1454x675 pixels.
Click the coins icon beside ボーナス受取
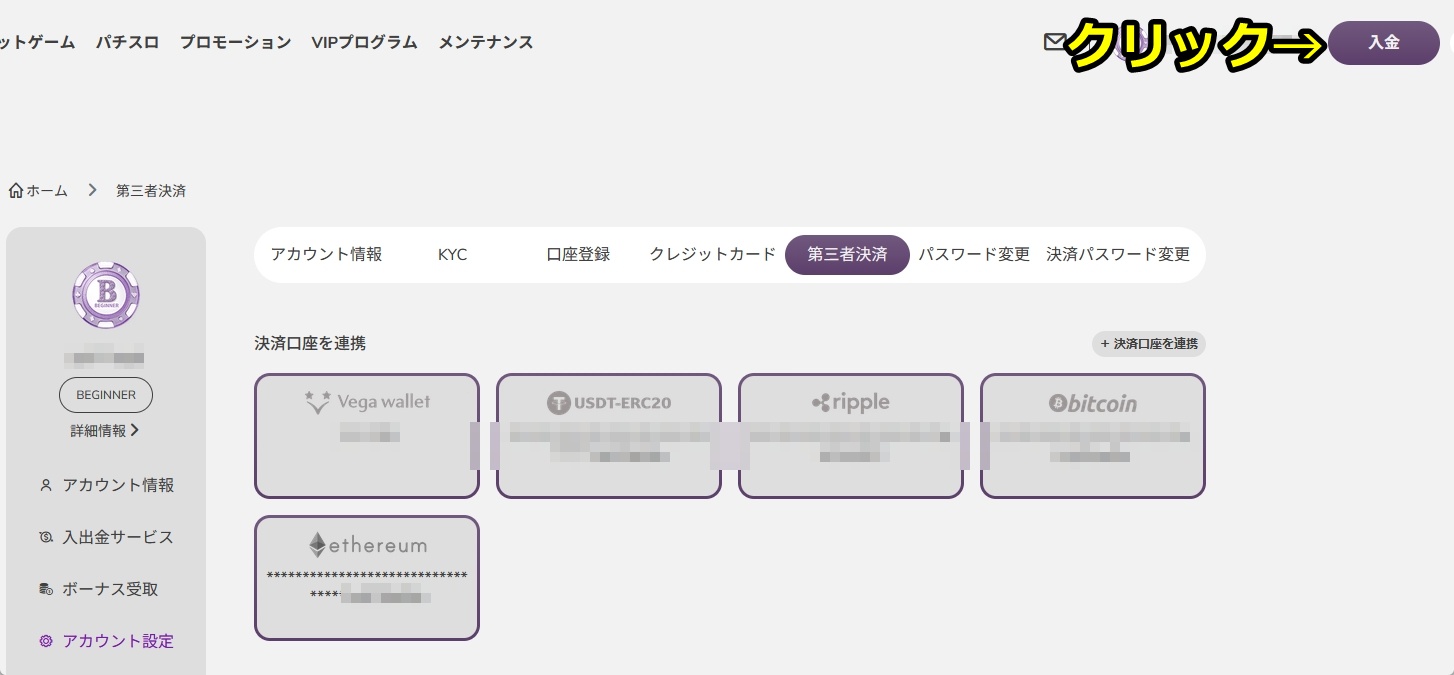coord(45,589)
